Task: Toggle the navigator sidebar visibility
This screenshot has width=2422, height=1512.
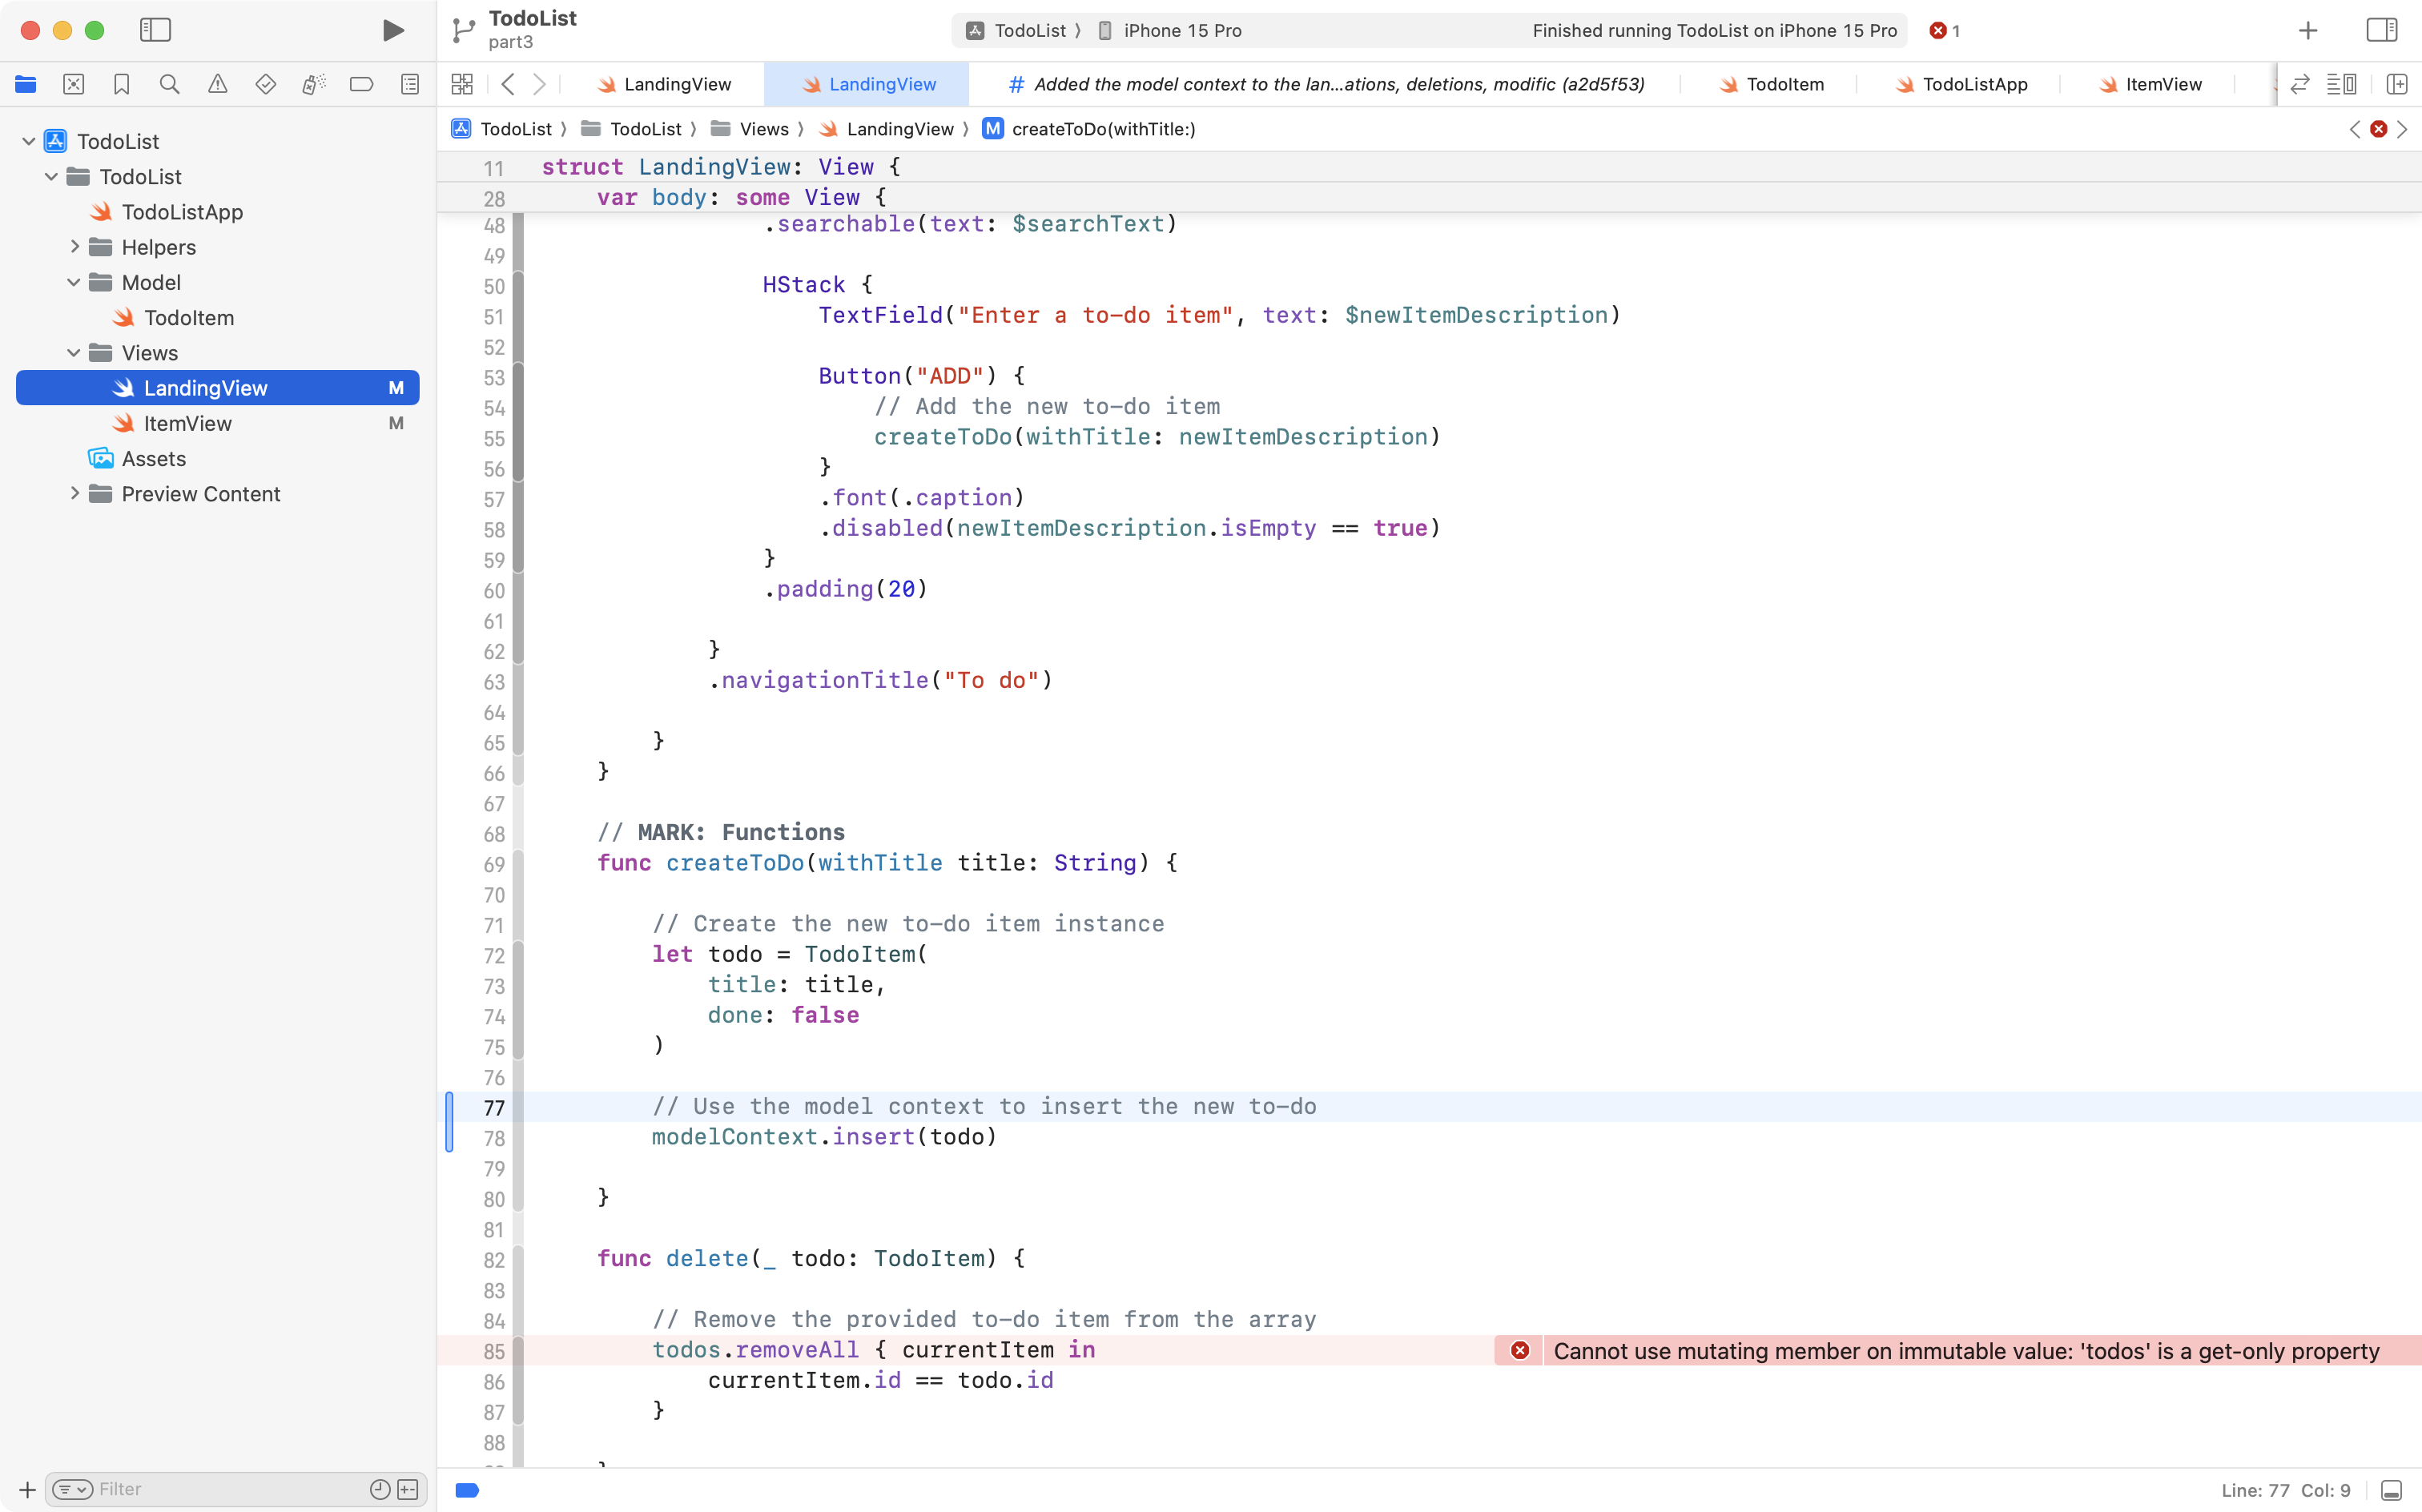Action: 156,30
